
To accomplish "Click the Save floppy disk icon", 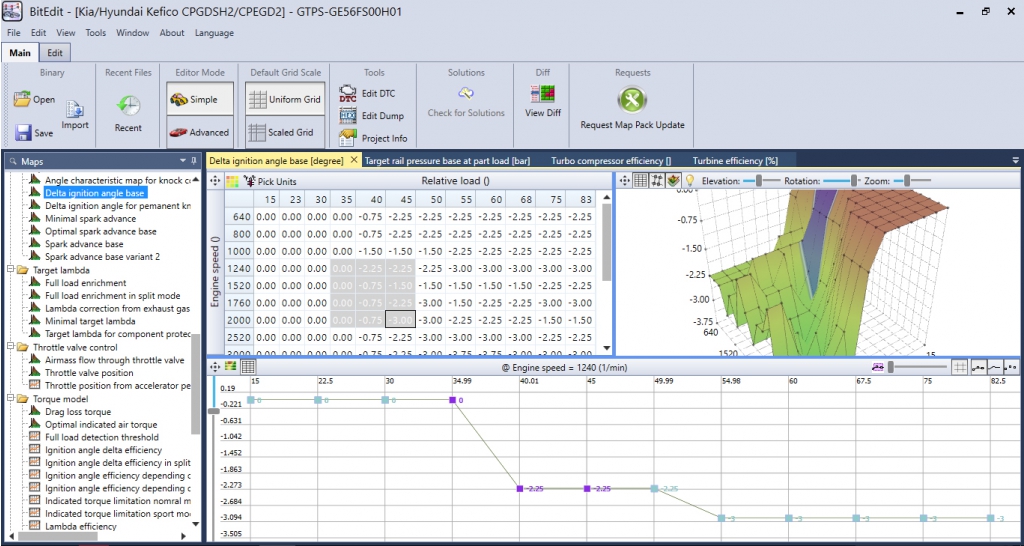I will pos(24,133).
